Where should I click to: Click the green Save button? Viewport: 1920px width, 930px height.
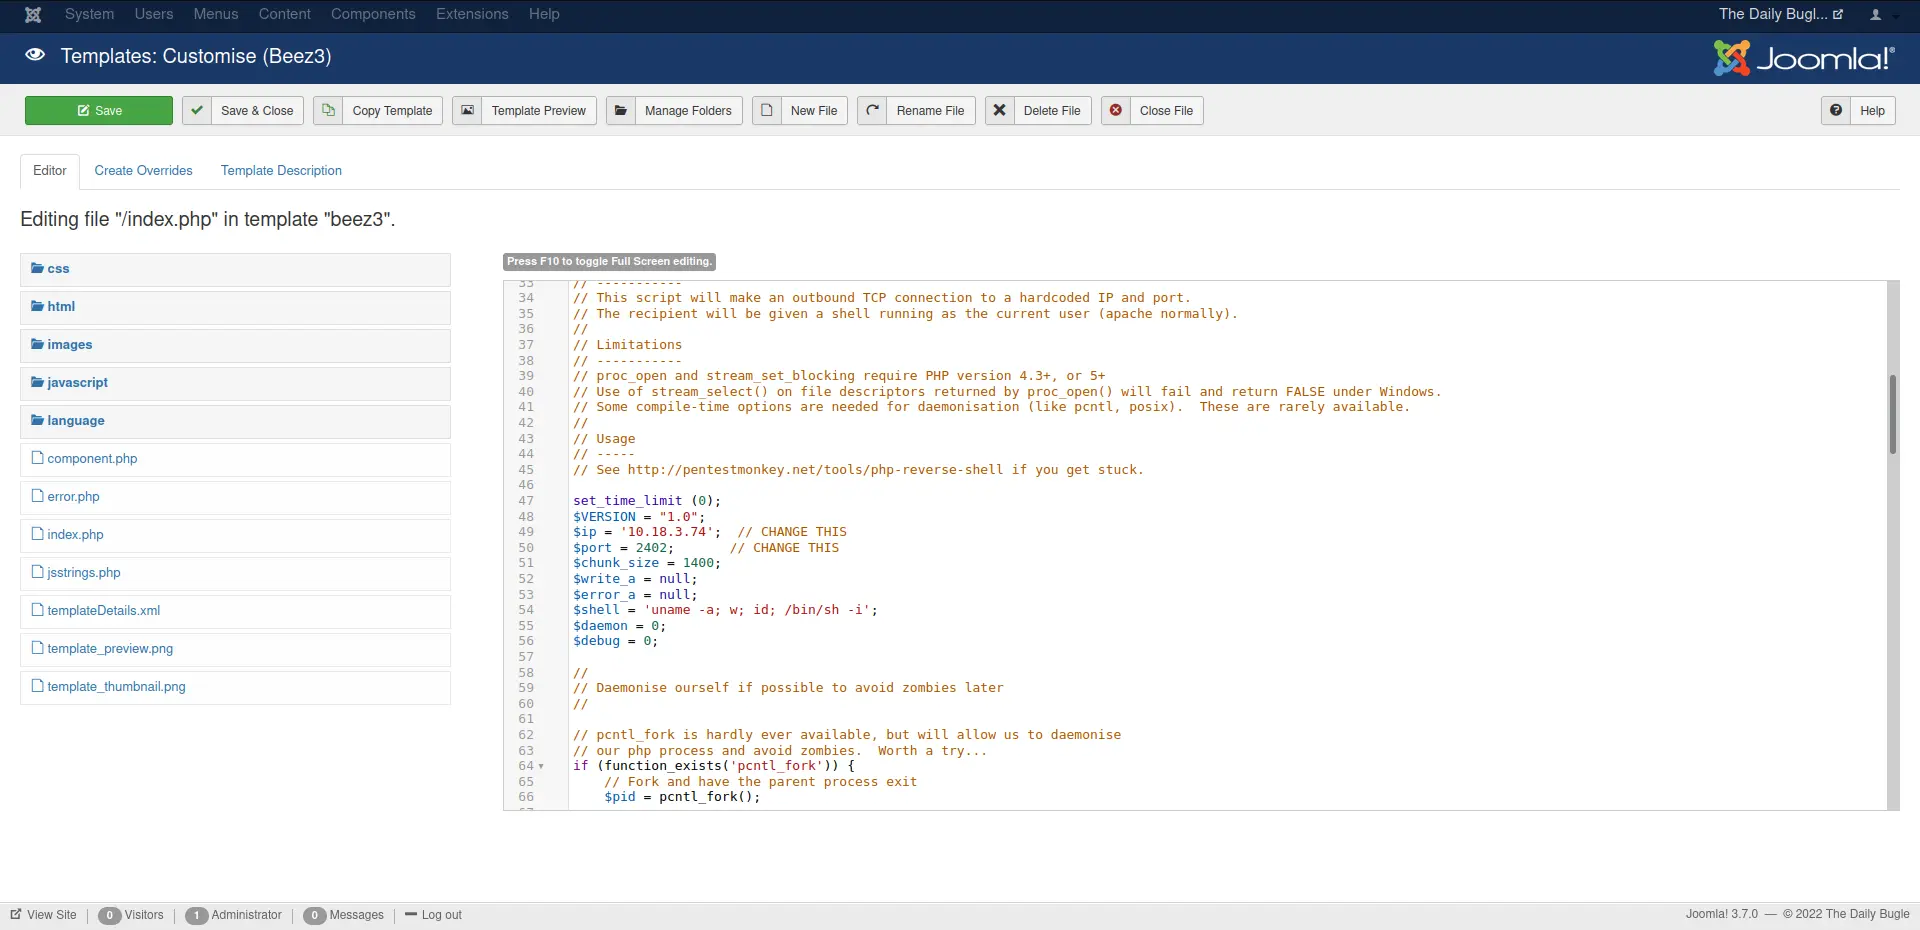click(x=99, y=110)
